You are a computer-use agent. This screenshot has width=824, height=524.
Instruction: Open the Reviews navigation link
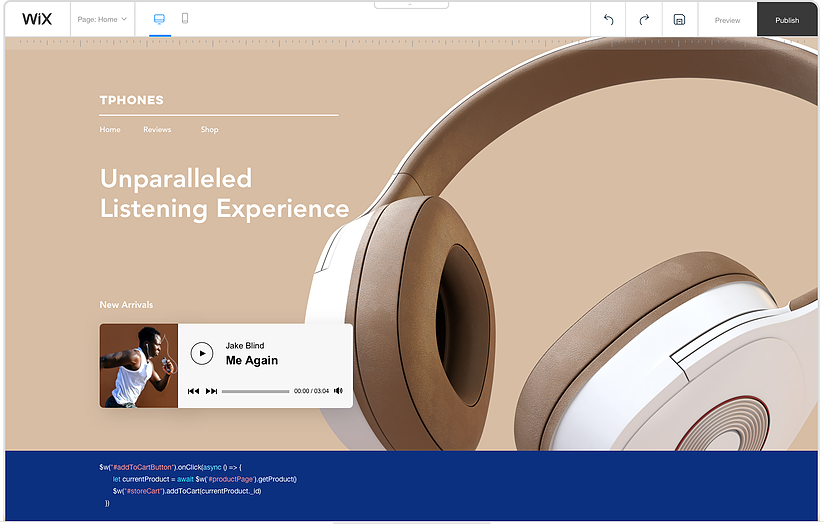[x=157, y=129]
